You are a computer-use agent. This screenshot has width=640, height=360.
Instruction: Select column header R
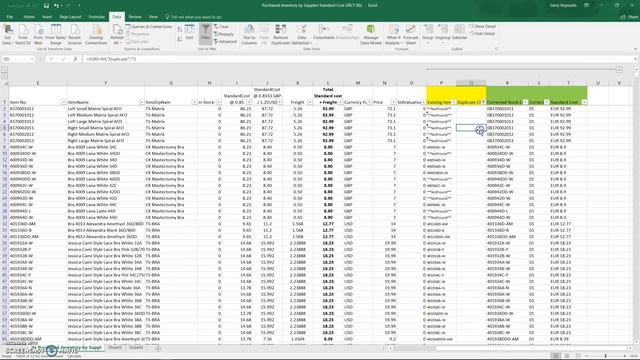coord(507,83)
